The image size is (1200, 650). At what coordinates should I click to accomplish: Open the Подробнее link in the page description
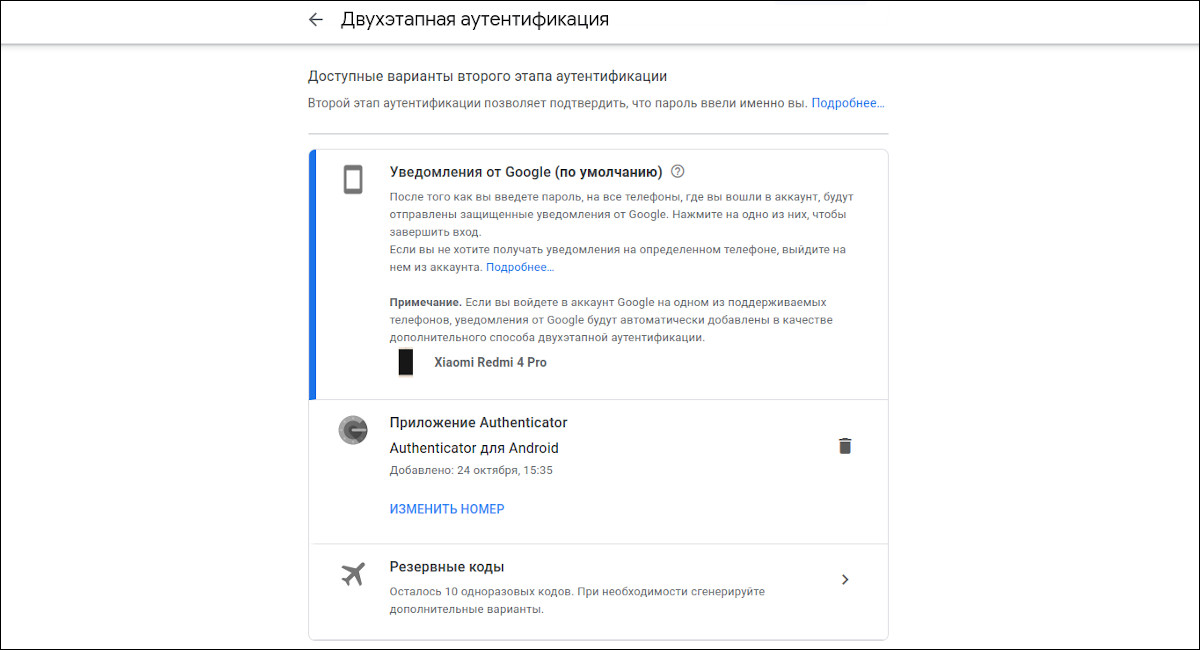(848, 102)
